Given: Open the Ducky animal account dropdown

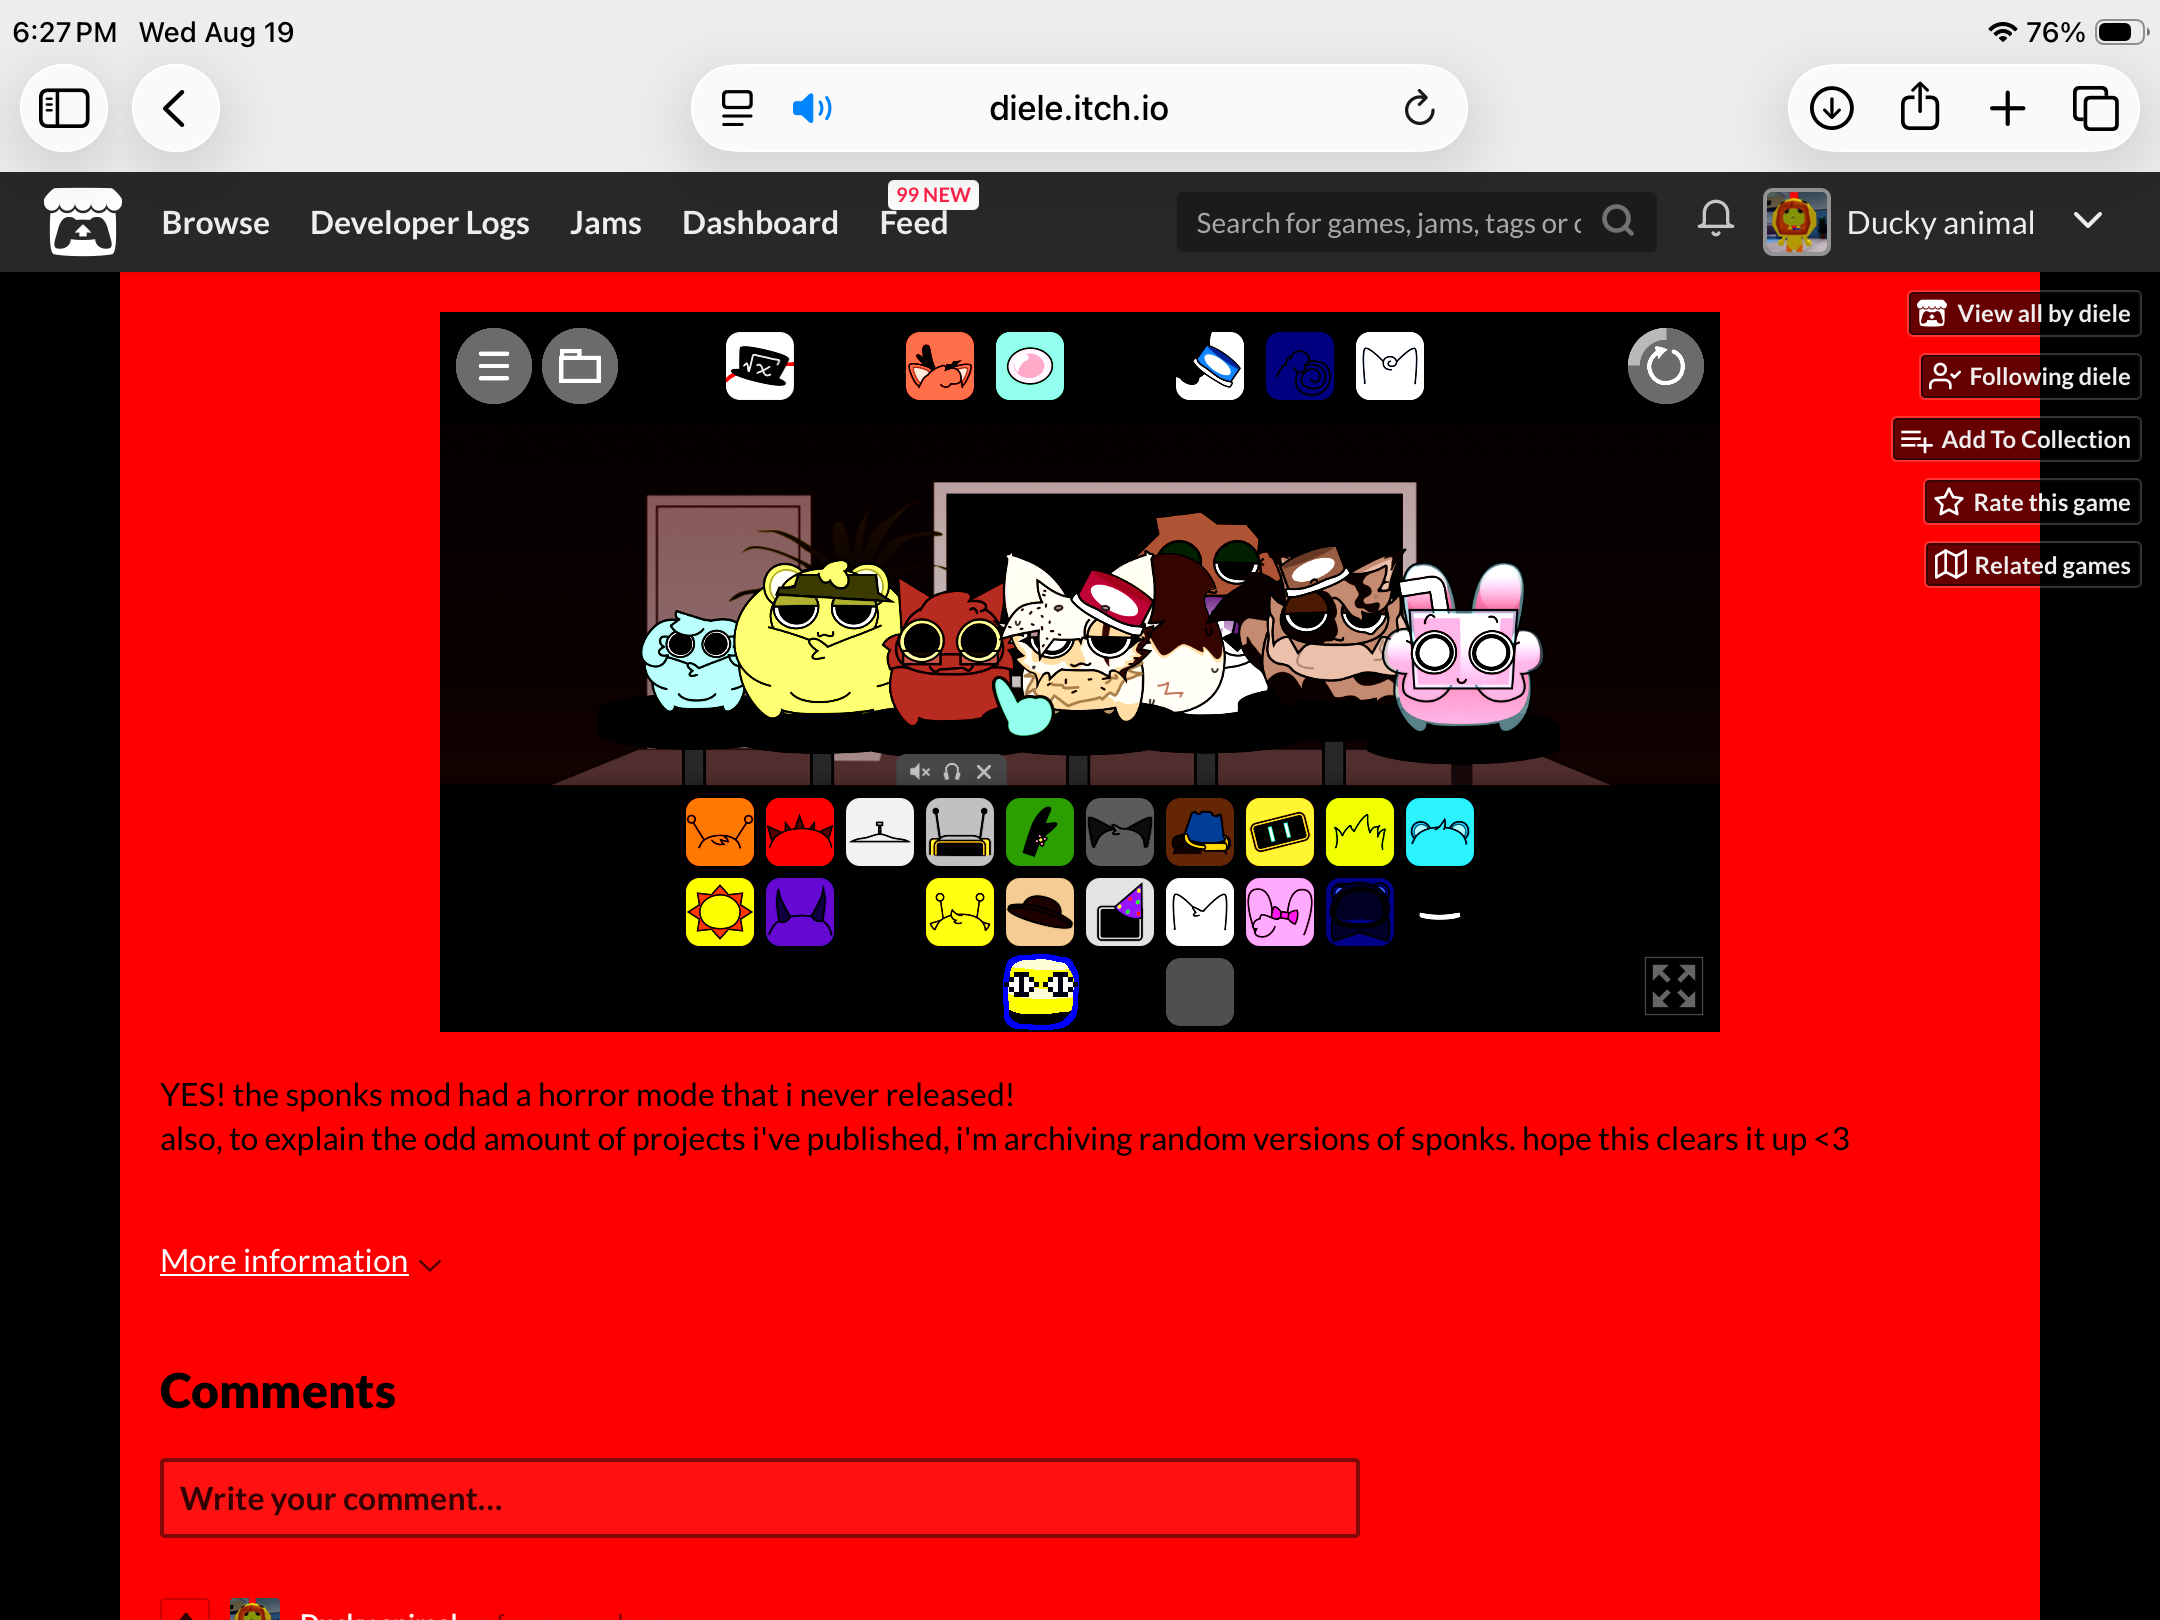Looking at the screenshot, I should point(2088,221).
